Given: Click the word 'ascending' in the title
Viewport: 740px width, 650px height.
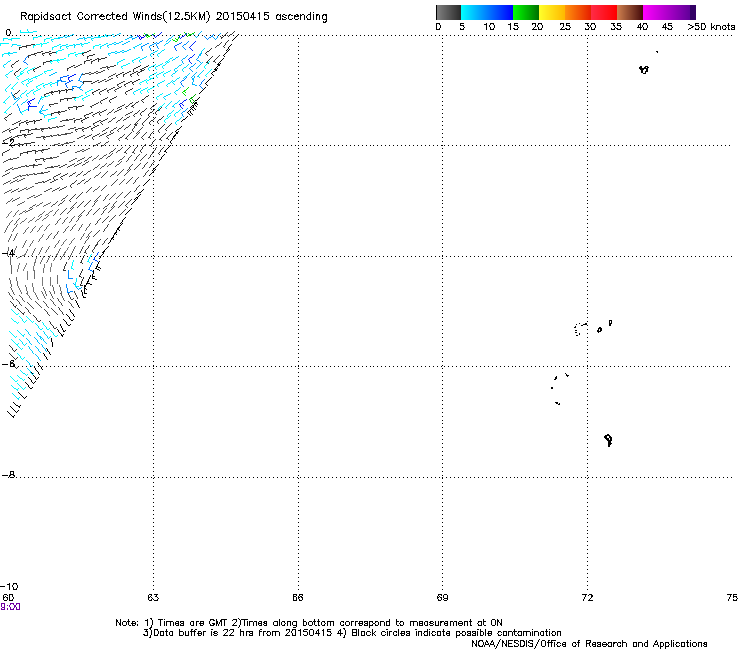Looking at the screenshot, I should 301,17.
